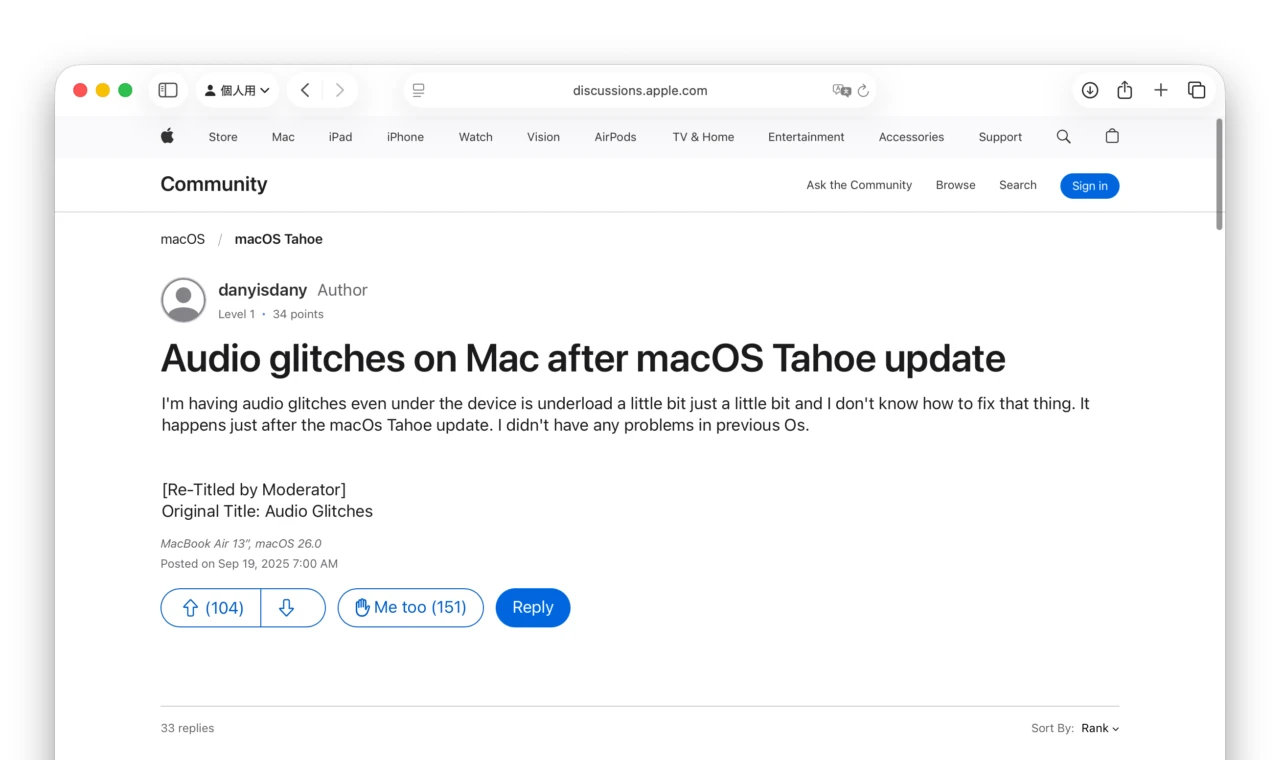Image resolution: width=1280 pixels, height=760 pixels.
Task: Open the Share icon in the toolbar
Action: point(1124,89)
